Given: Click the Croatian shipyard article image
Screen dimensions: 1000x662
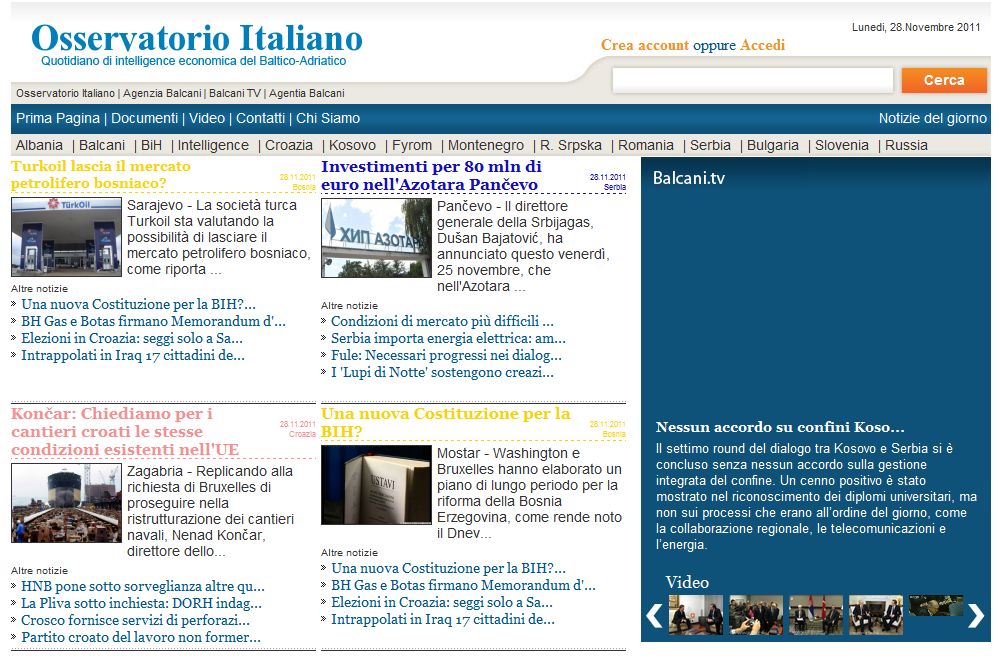Looking at the screenshot, I should tap(66, 504).
